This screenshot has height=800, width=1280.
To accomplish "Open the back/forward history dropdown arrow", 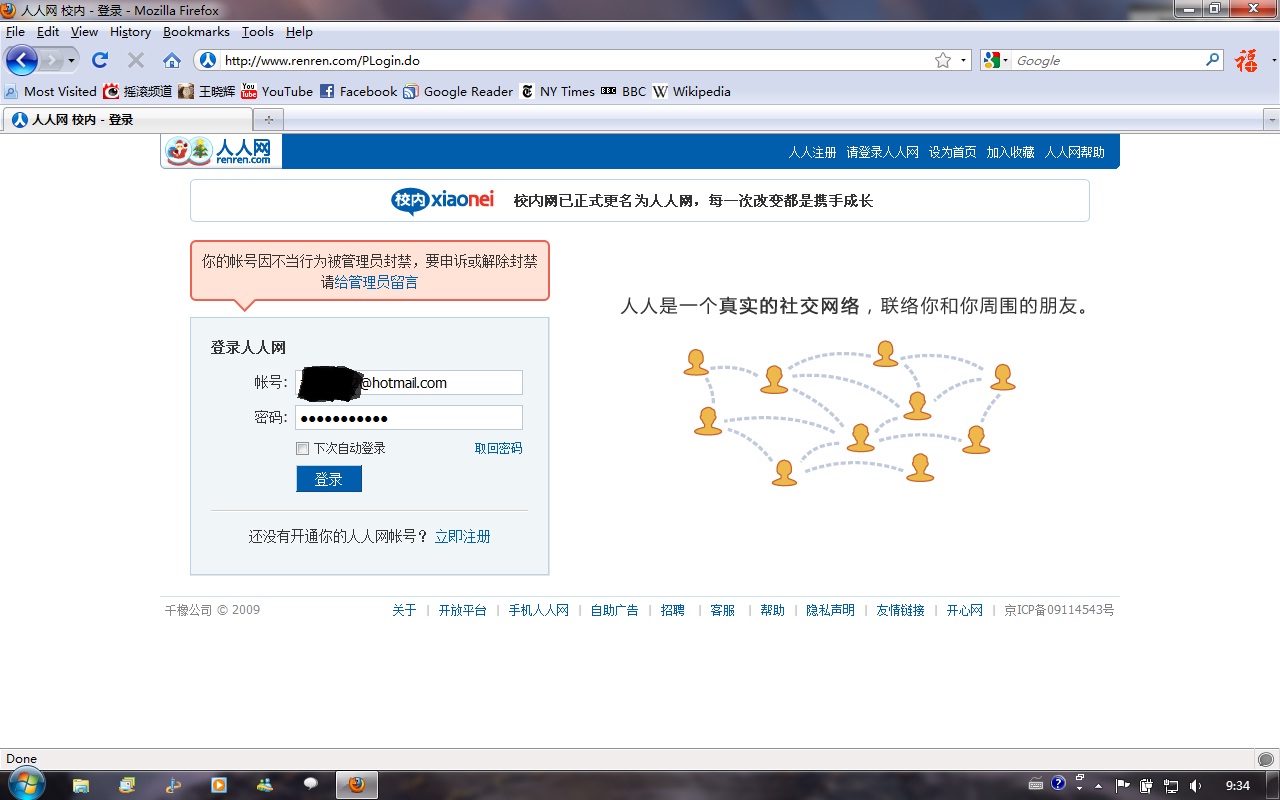I will coord(71,60).
